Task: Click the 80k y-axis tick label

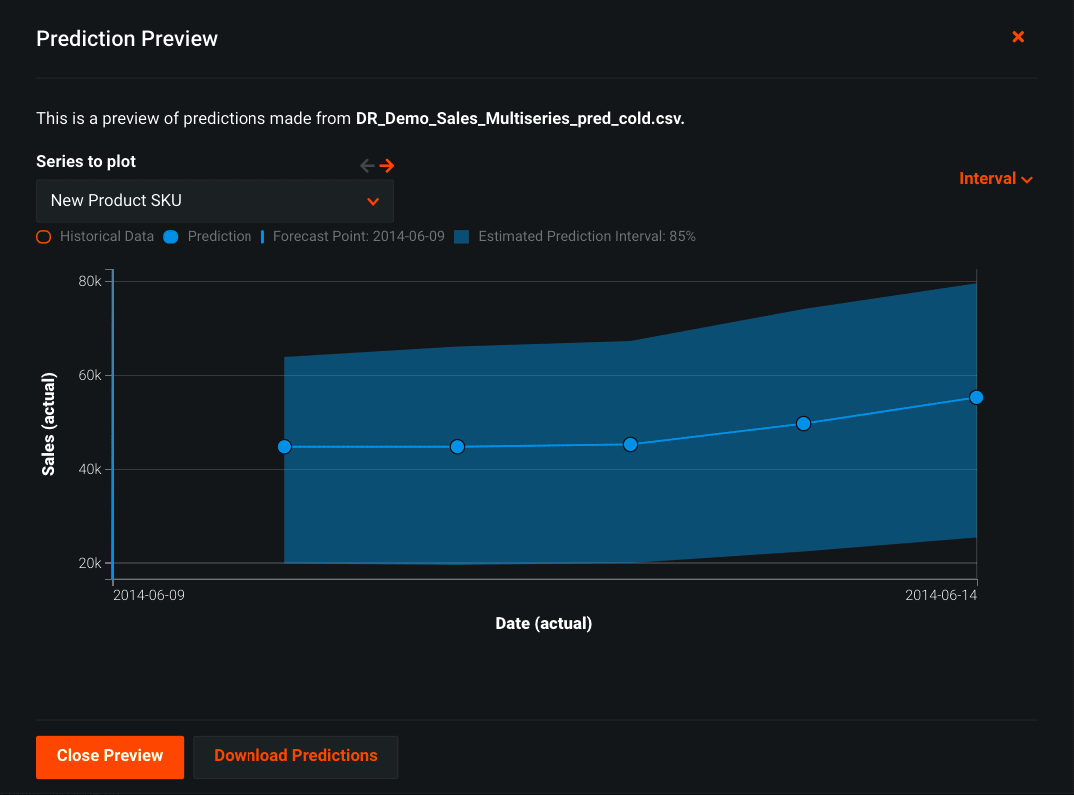Action: (x=89, y=281)
